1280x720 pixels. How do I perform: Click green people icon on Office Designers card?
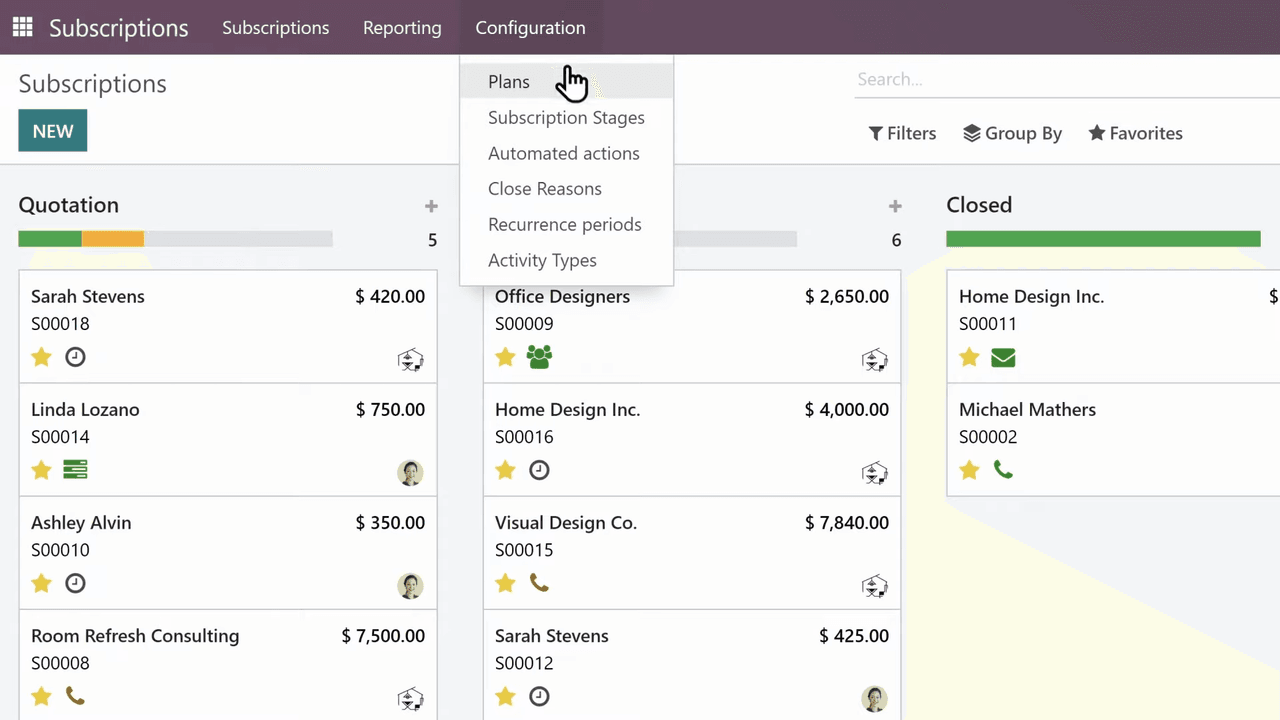[539, 357]
